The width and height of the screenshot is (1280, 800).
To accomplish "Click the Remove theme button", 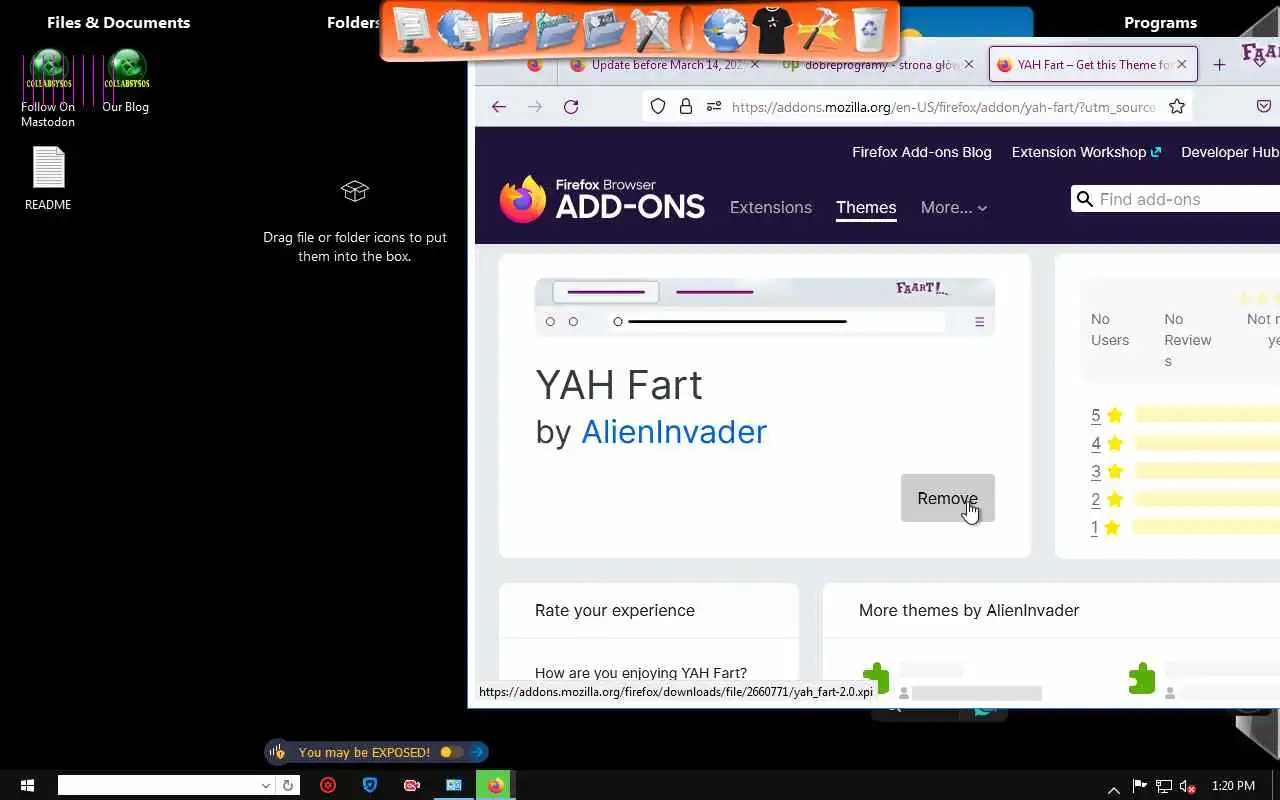I will tap(948, 498).
